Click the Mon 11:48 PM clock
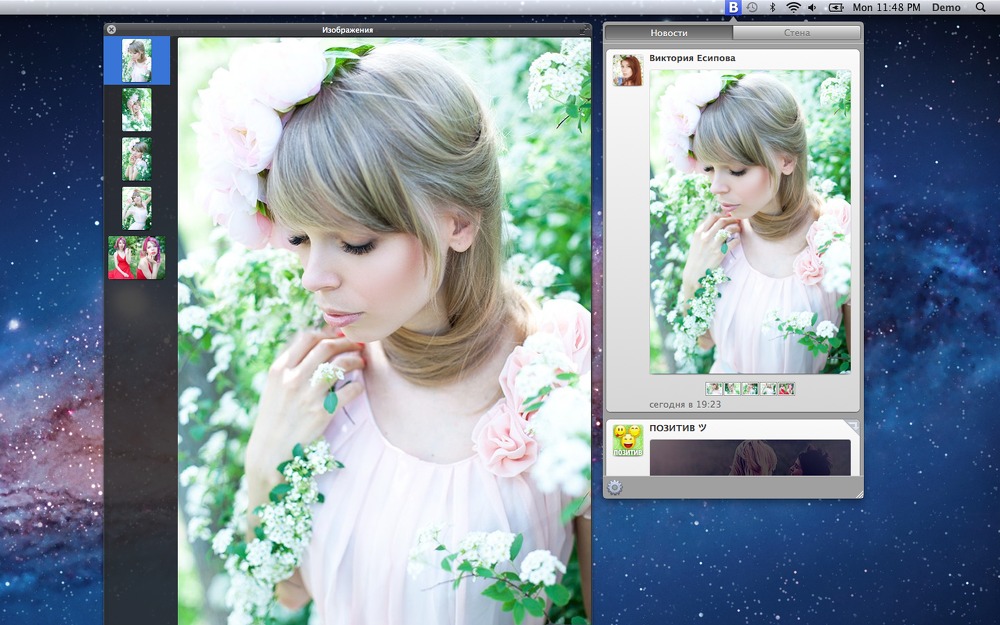 [886, 8]
